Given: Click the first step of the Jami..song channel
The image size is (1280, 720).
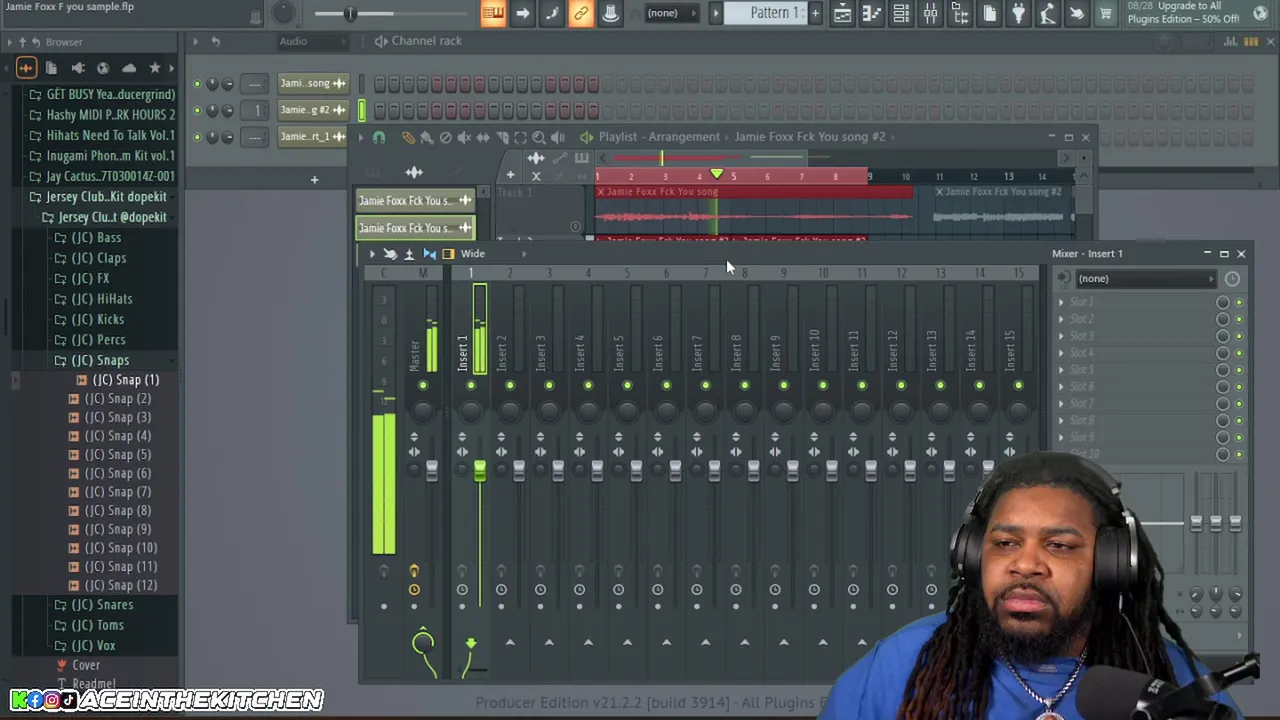Looking at the screenshot, I should [x=380, y=84].
